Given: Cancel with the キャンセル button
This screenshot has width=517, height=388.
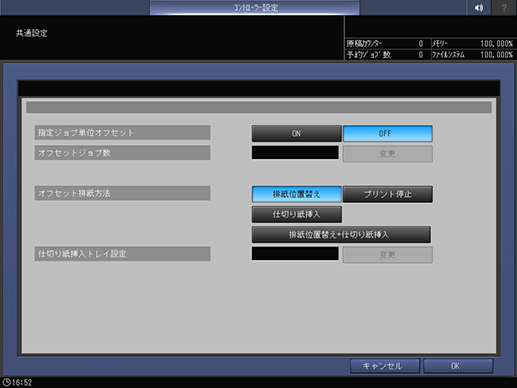Looking at the screenshot, I should click(385, 366).
